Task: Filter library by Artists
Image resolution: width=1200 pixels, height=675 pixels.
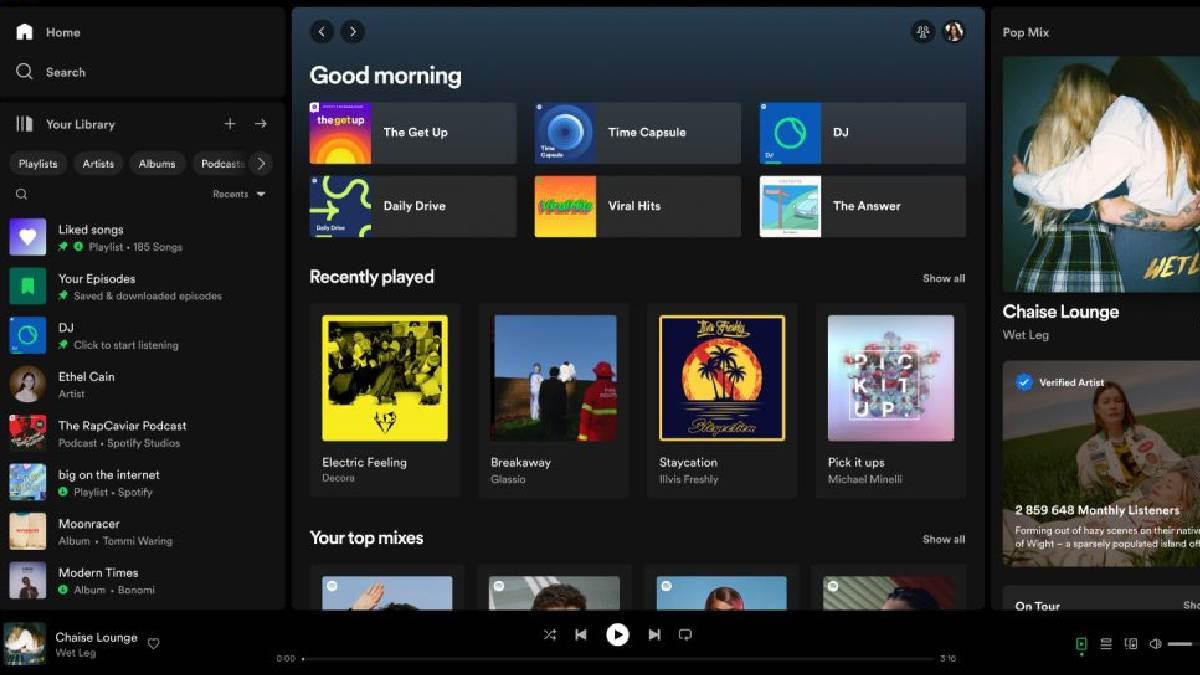Action: coord(97,163)
